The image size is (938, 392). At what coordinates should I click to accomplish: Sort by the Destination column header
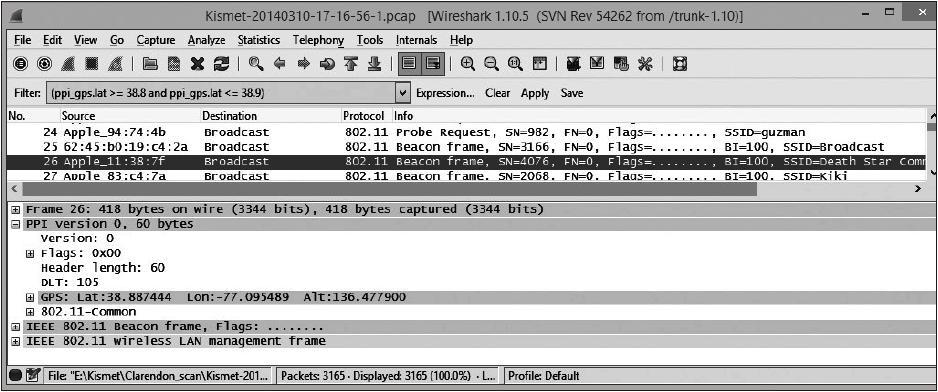tap(270, 116)
